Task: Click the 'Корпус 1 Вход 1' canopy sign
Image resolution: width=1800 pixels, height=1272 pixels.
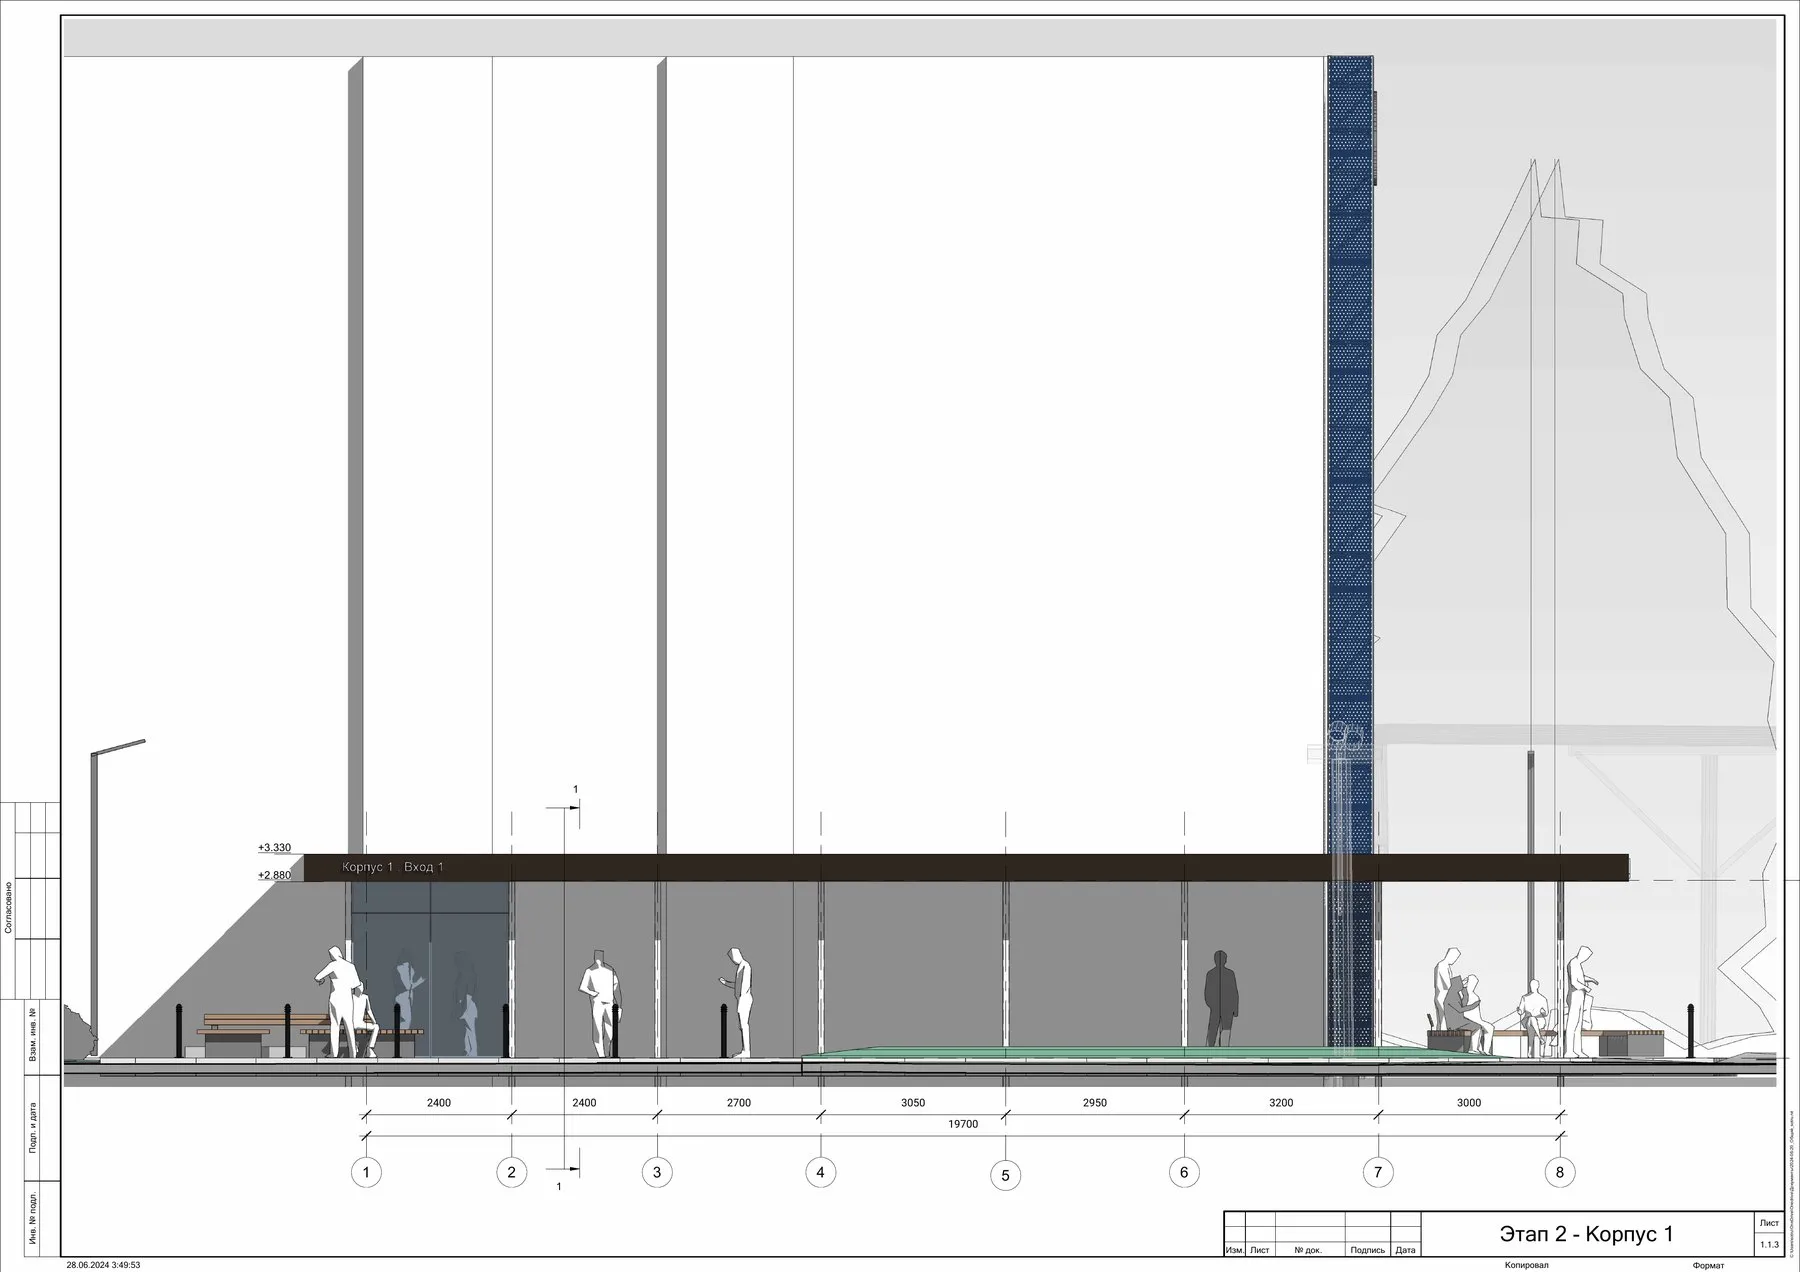Action: (393, 867)
